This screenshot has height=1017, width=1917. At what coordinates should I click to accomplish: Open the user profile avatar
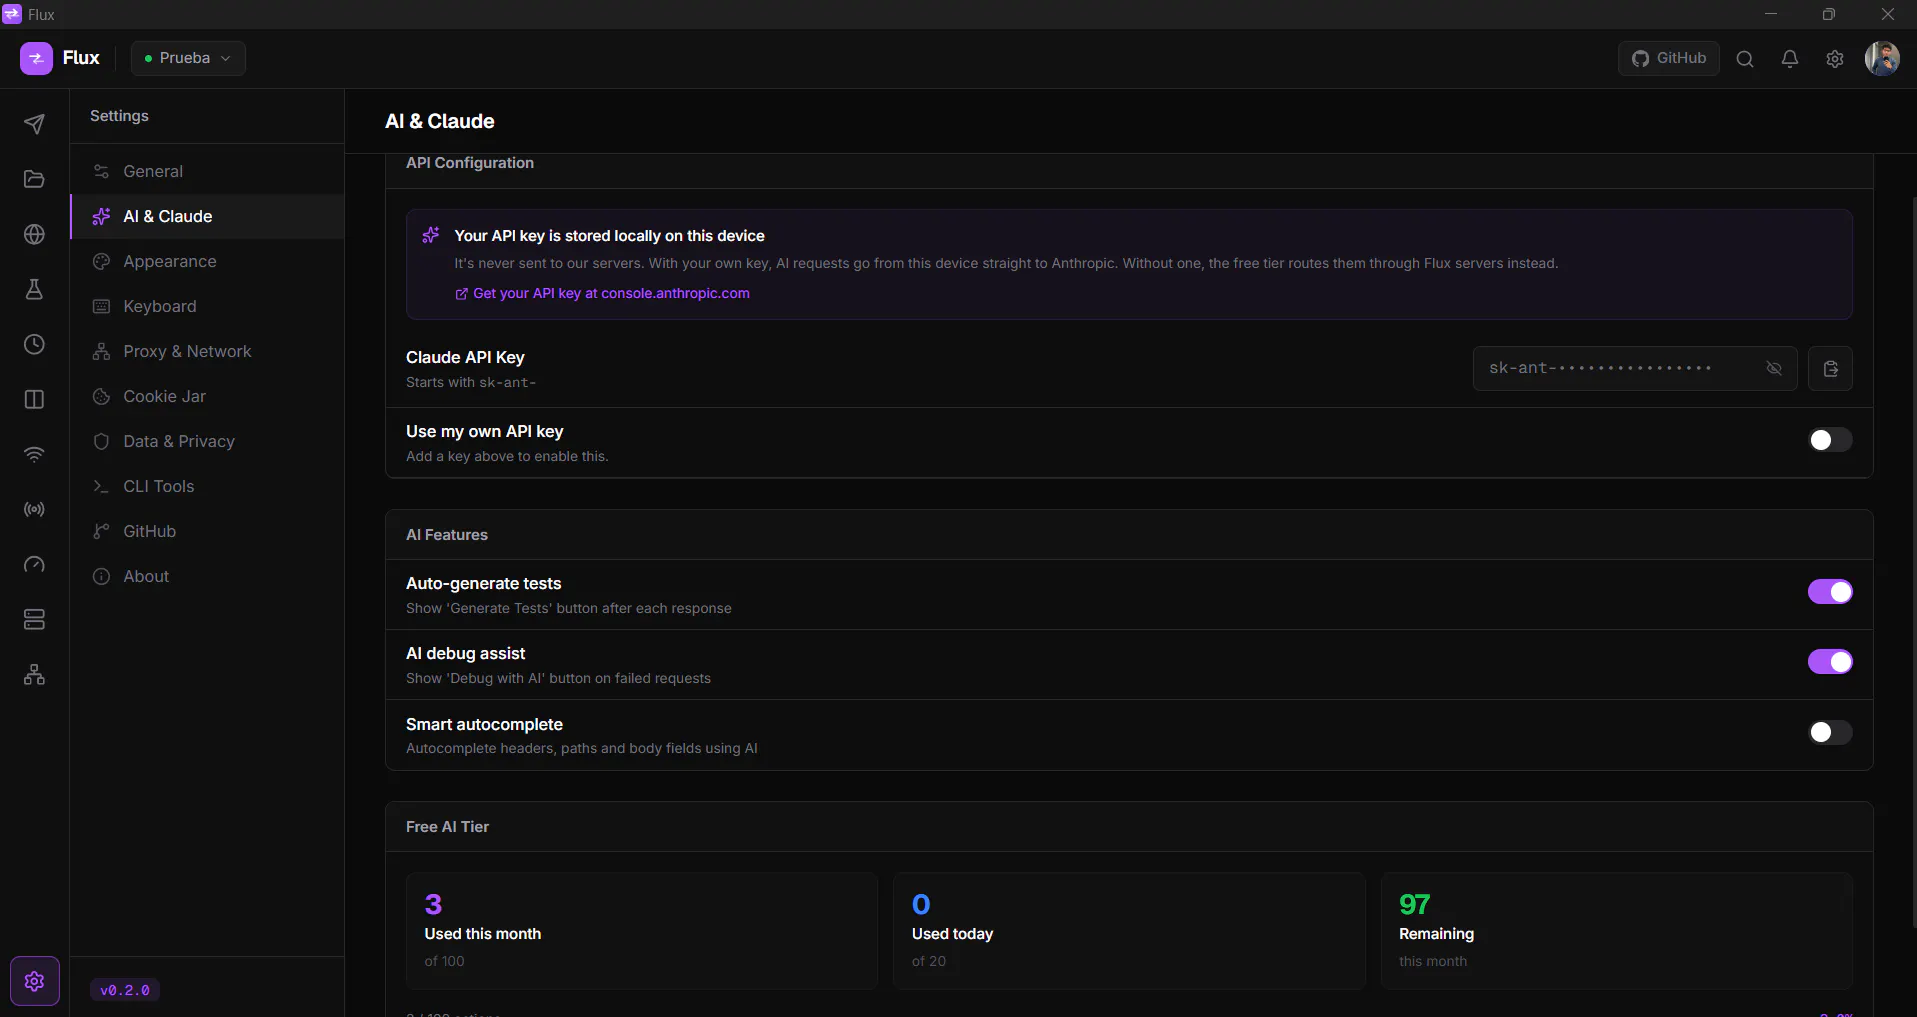click(1882, 58)
